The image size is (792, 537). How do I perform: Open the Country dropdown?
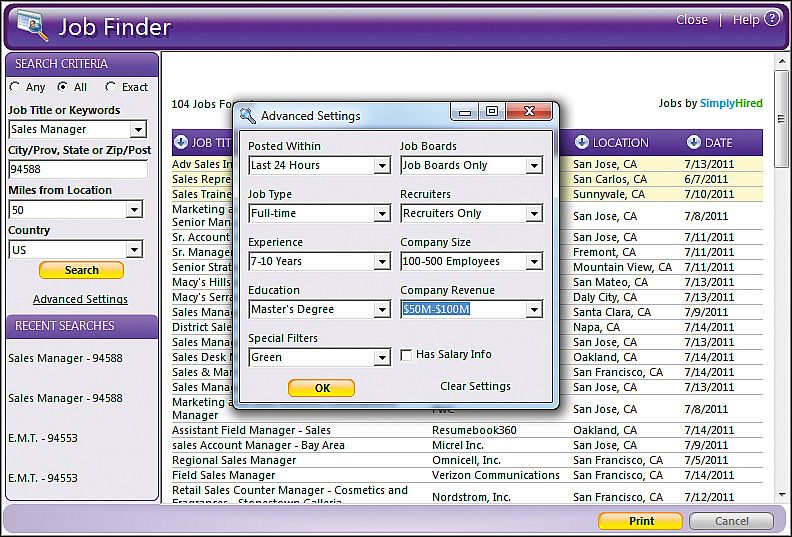134,250
